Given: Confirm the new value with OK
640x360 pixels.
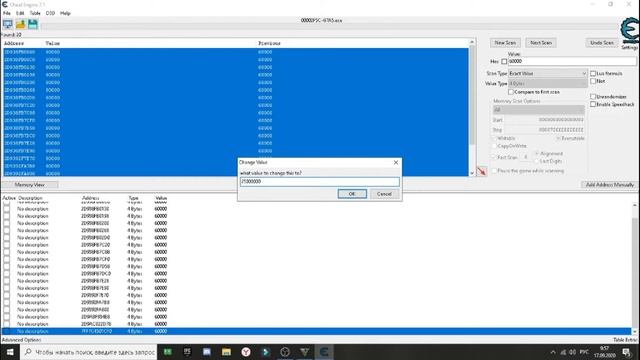Looking at the screenshot, I should coord(352,194).
